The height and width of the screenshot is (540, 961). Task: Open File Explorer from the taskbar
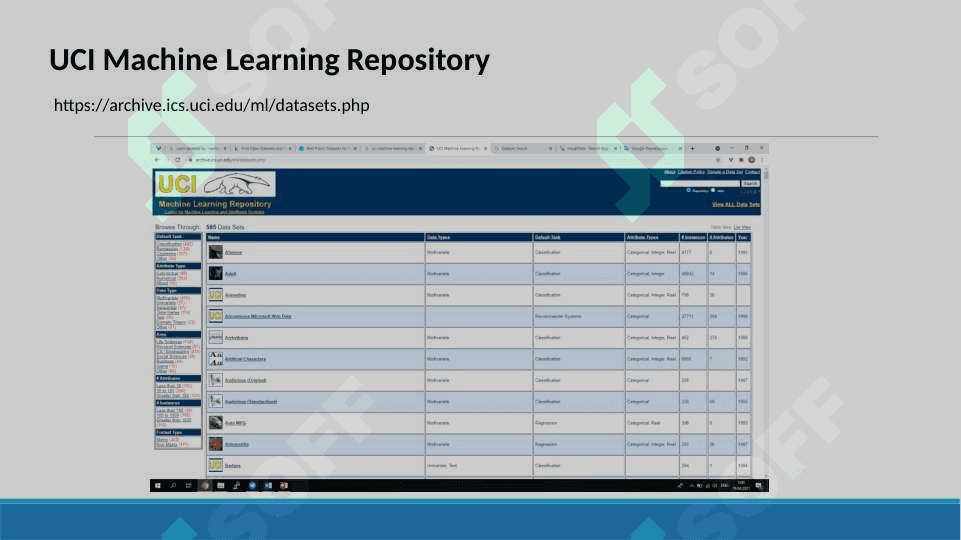[x=221, y=485]
